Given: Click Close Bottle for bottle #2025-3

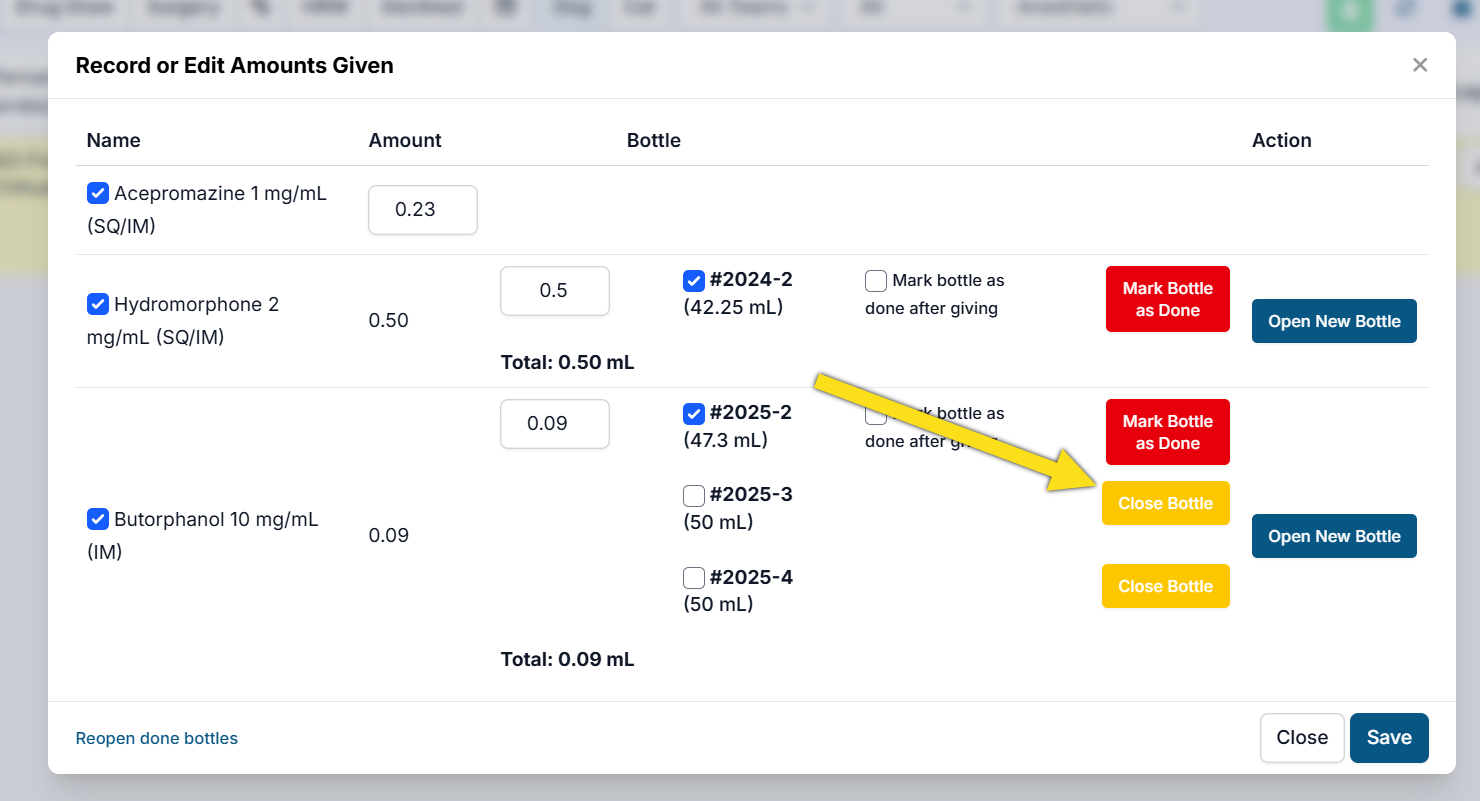Looking at the screenshot, I should [1165, 503].
